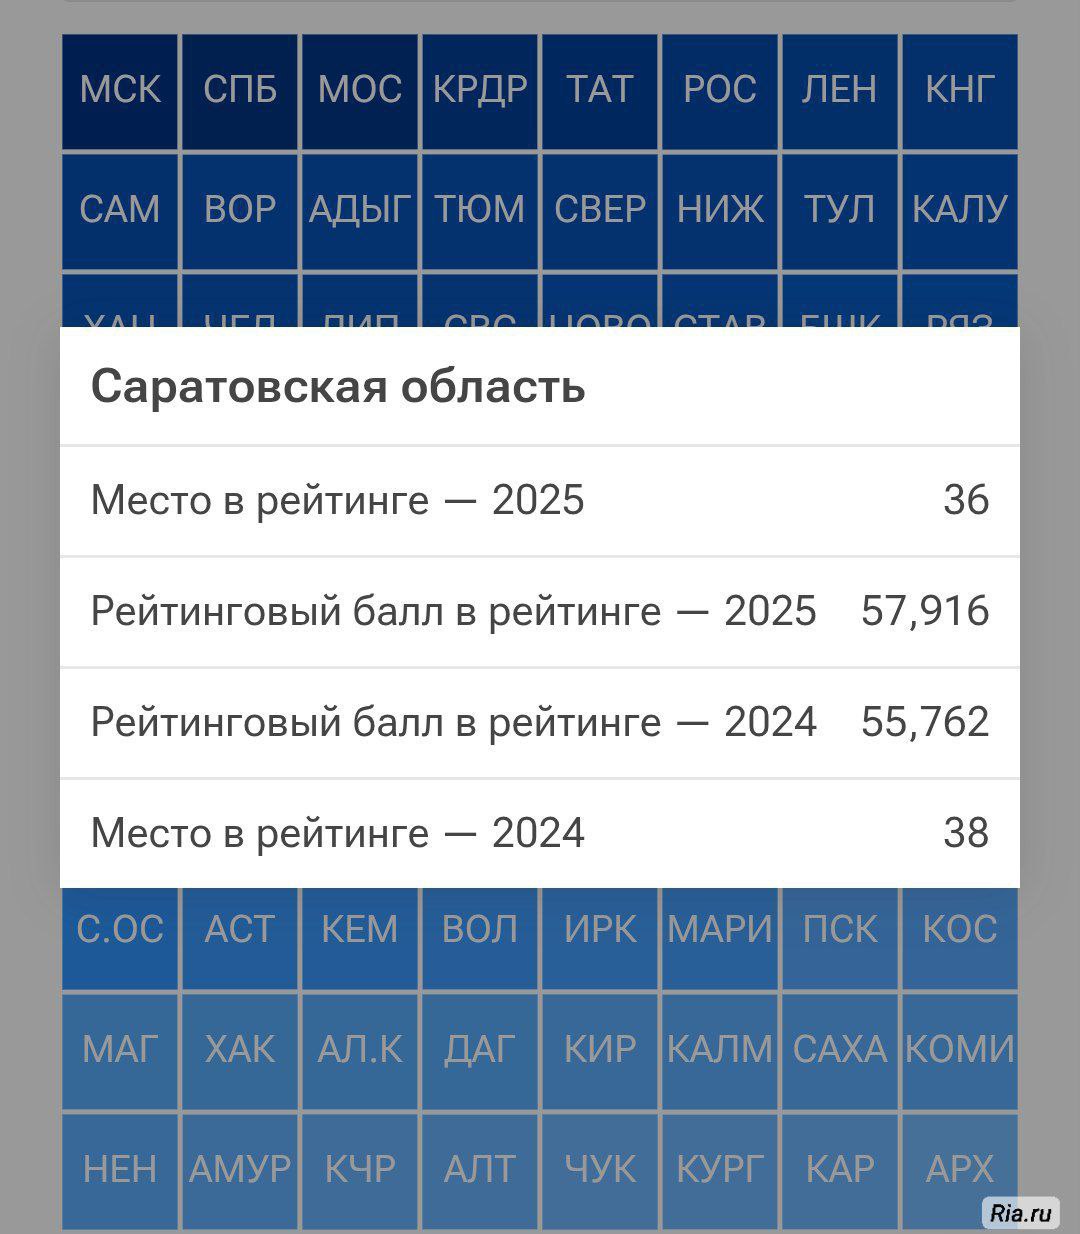This screenshot has height=1234, width=1080.
Task: Open the КАЛУ region tile
Action: coord(959,210)
